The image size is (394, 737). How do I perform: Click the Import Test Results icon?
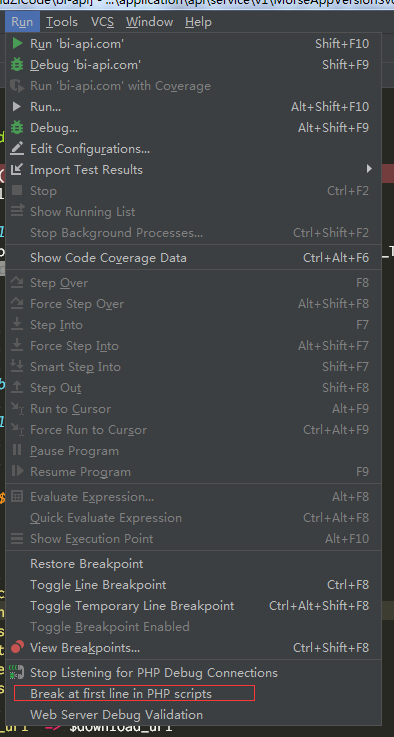click(x=17, y=170)
